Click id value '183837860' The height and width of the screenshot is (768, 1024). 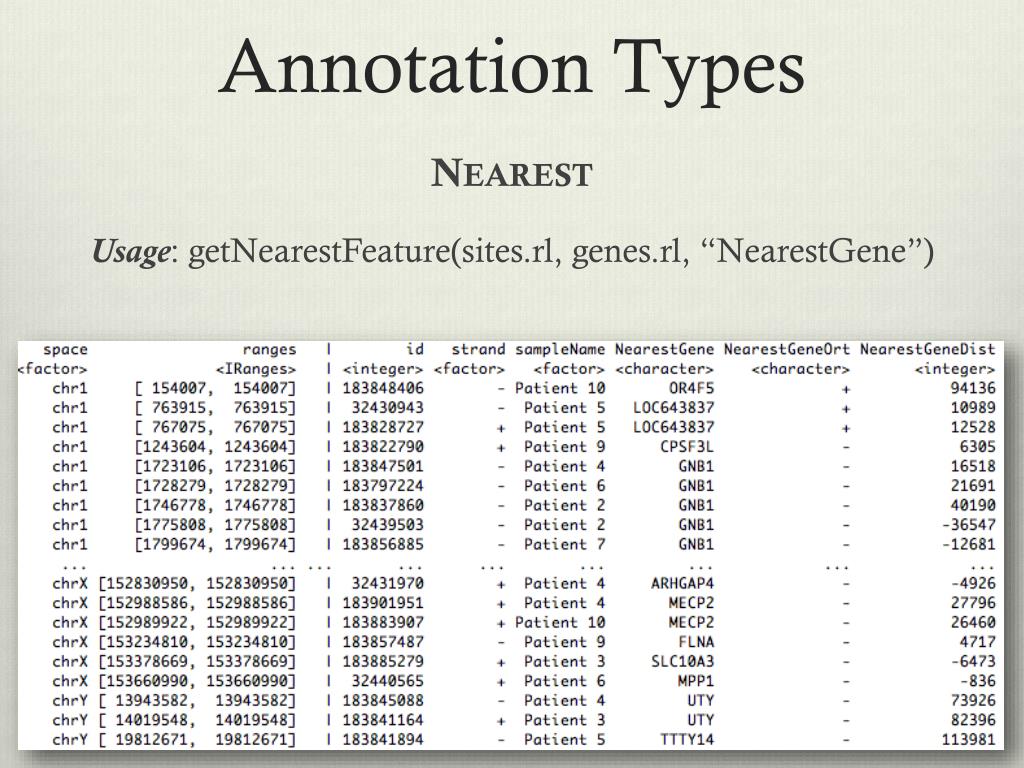point(383,506)
